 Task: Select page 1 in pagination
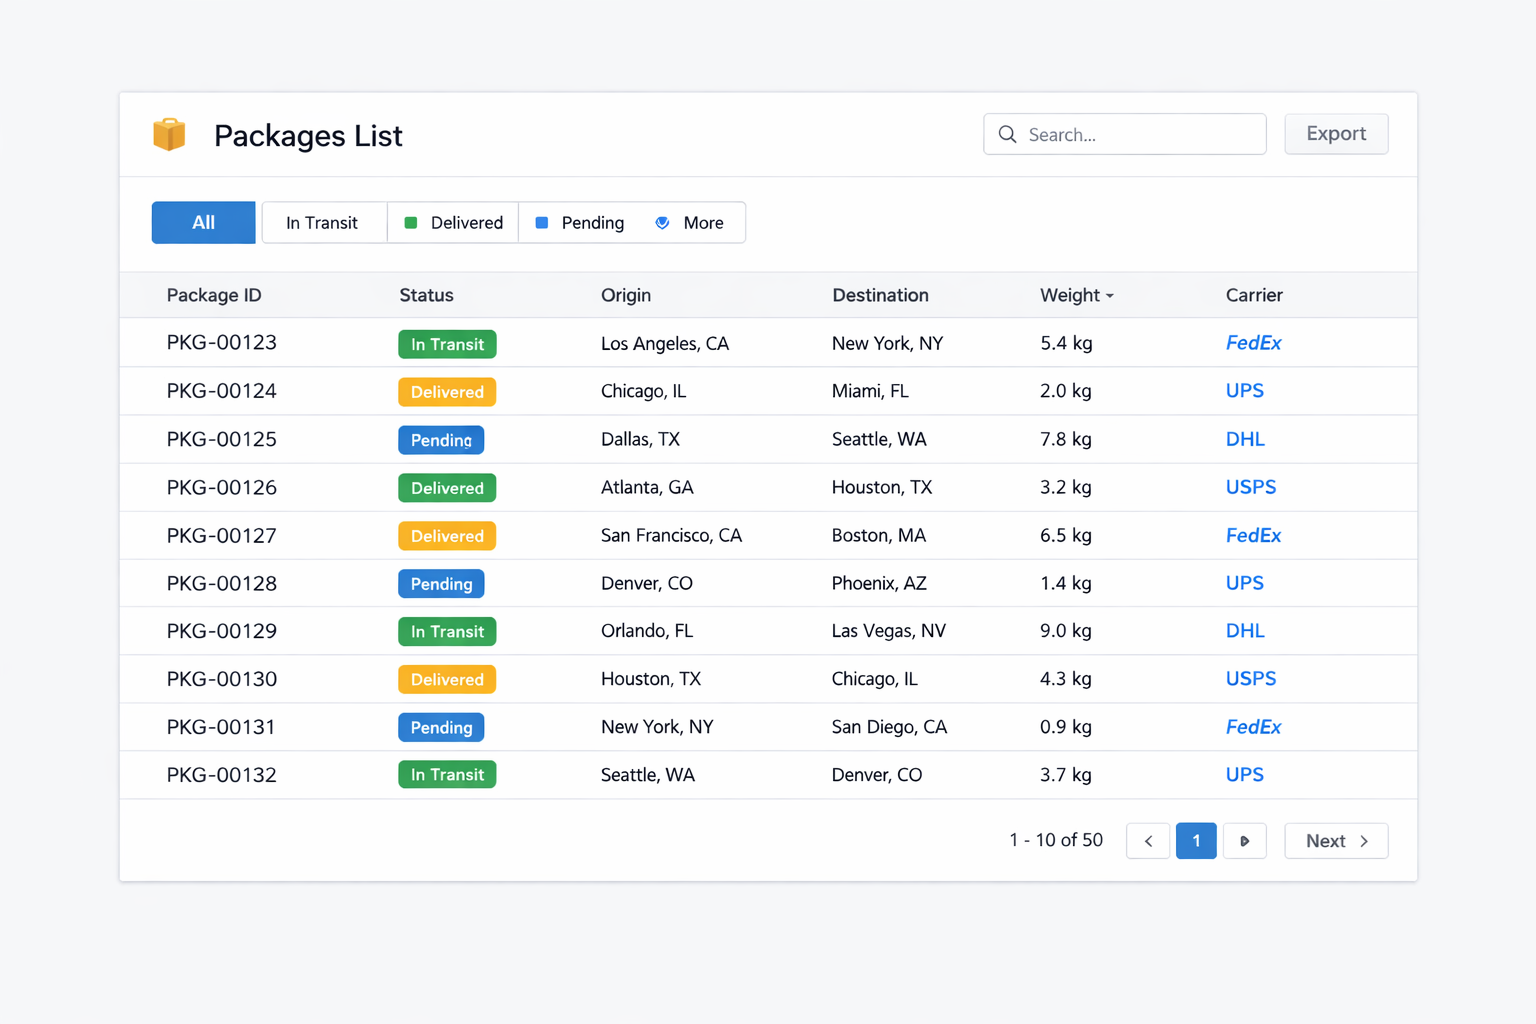(1196, 841)
